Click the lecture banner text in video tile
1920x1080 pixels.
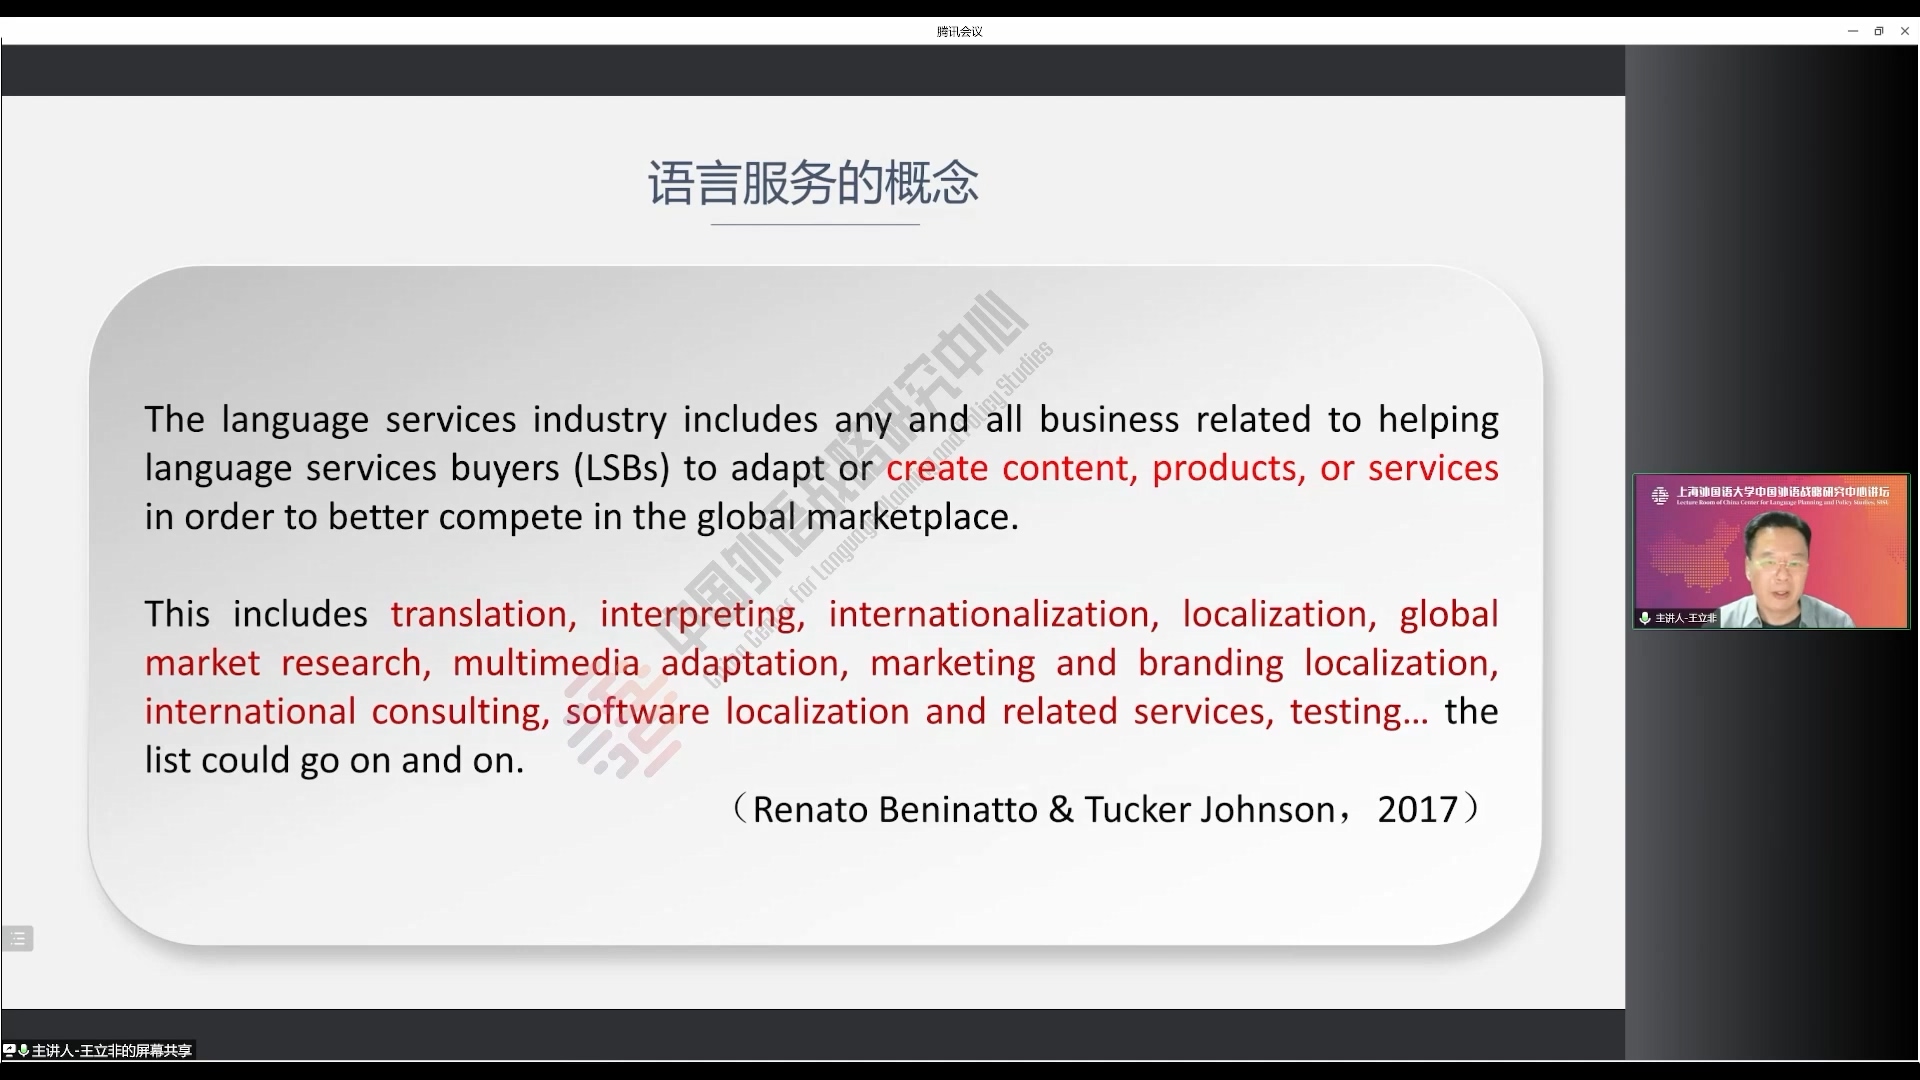[x=1782, y=494]
